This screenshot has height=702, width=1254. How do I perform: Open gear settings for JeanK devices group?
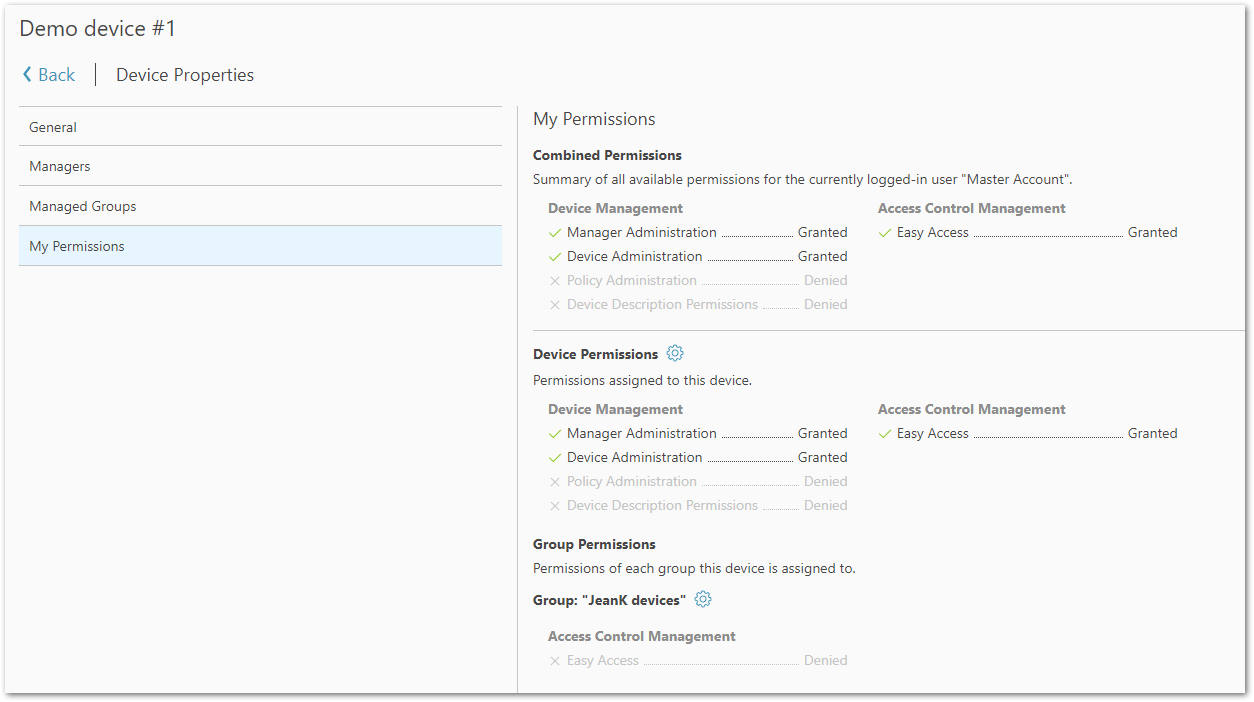click(x=703, y=599)
